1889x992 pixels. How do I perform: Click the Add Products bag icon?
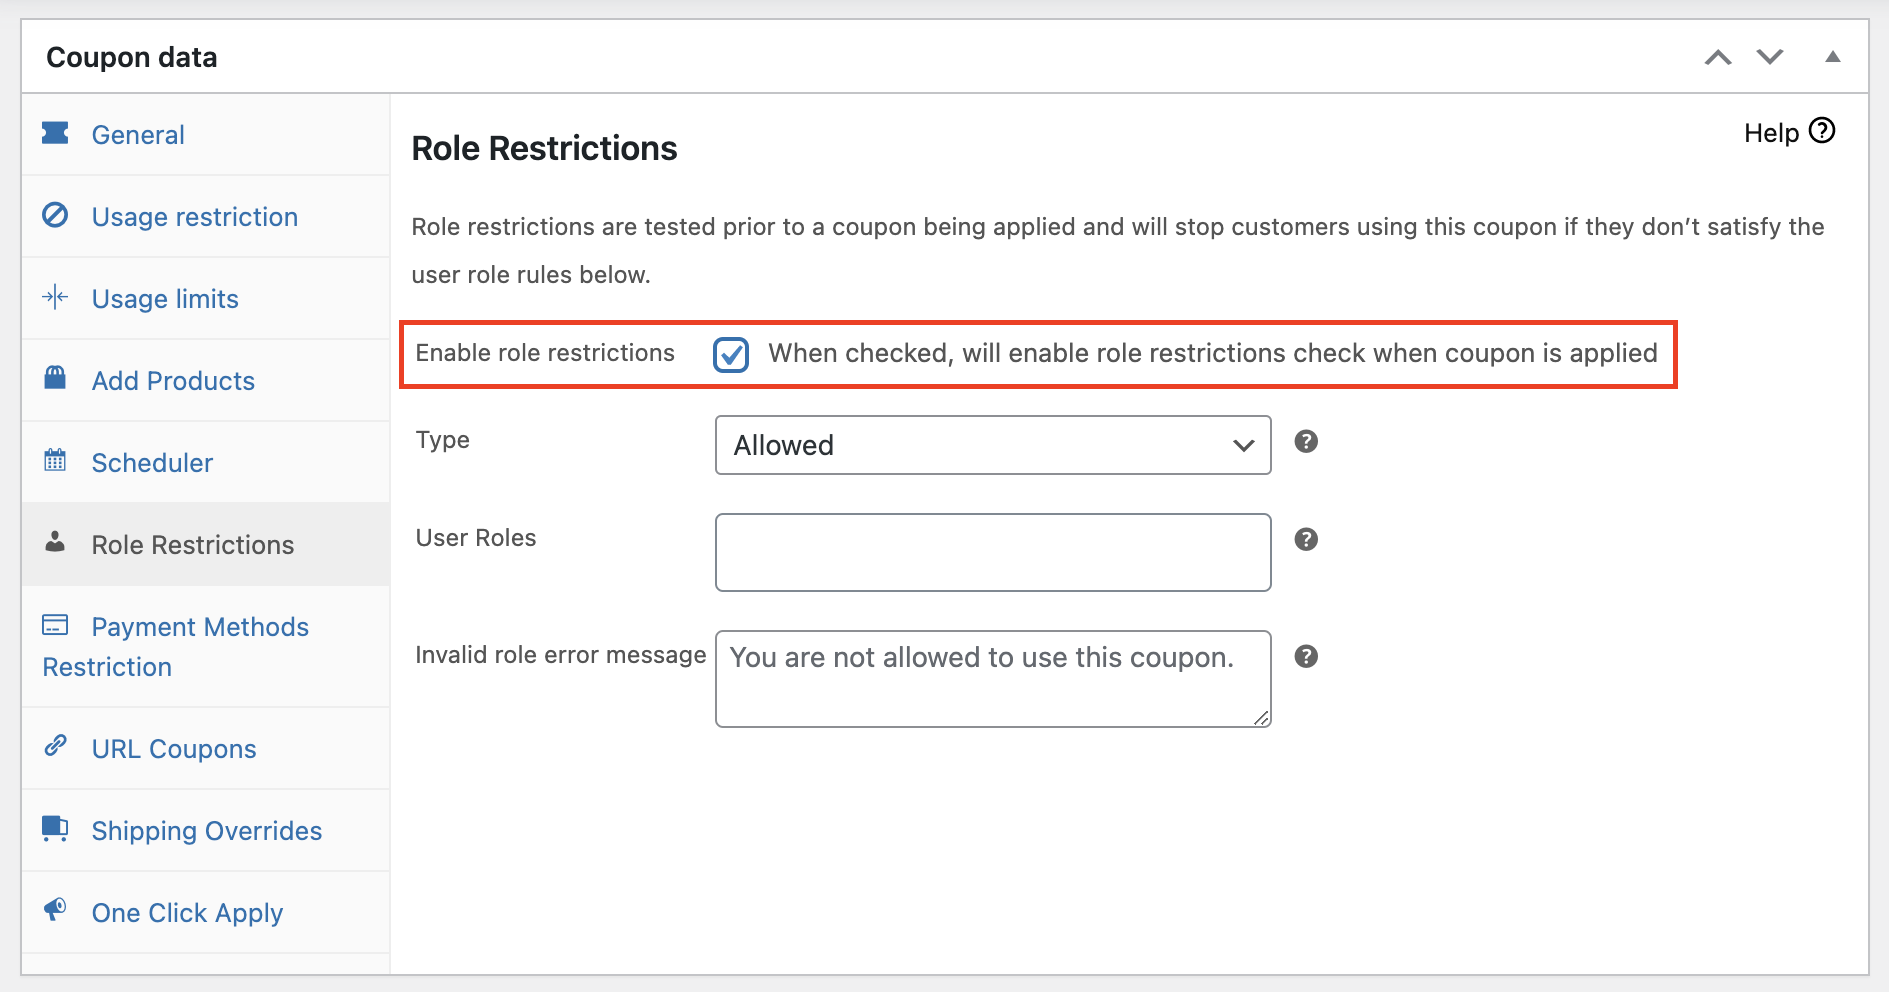[x=55, y=378]
